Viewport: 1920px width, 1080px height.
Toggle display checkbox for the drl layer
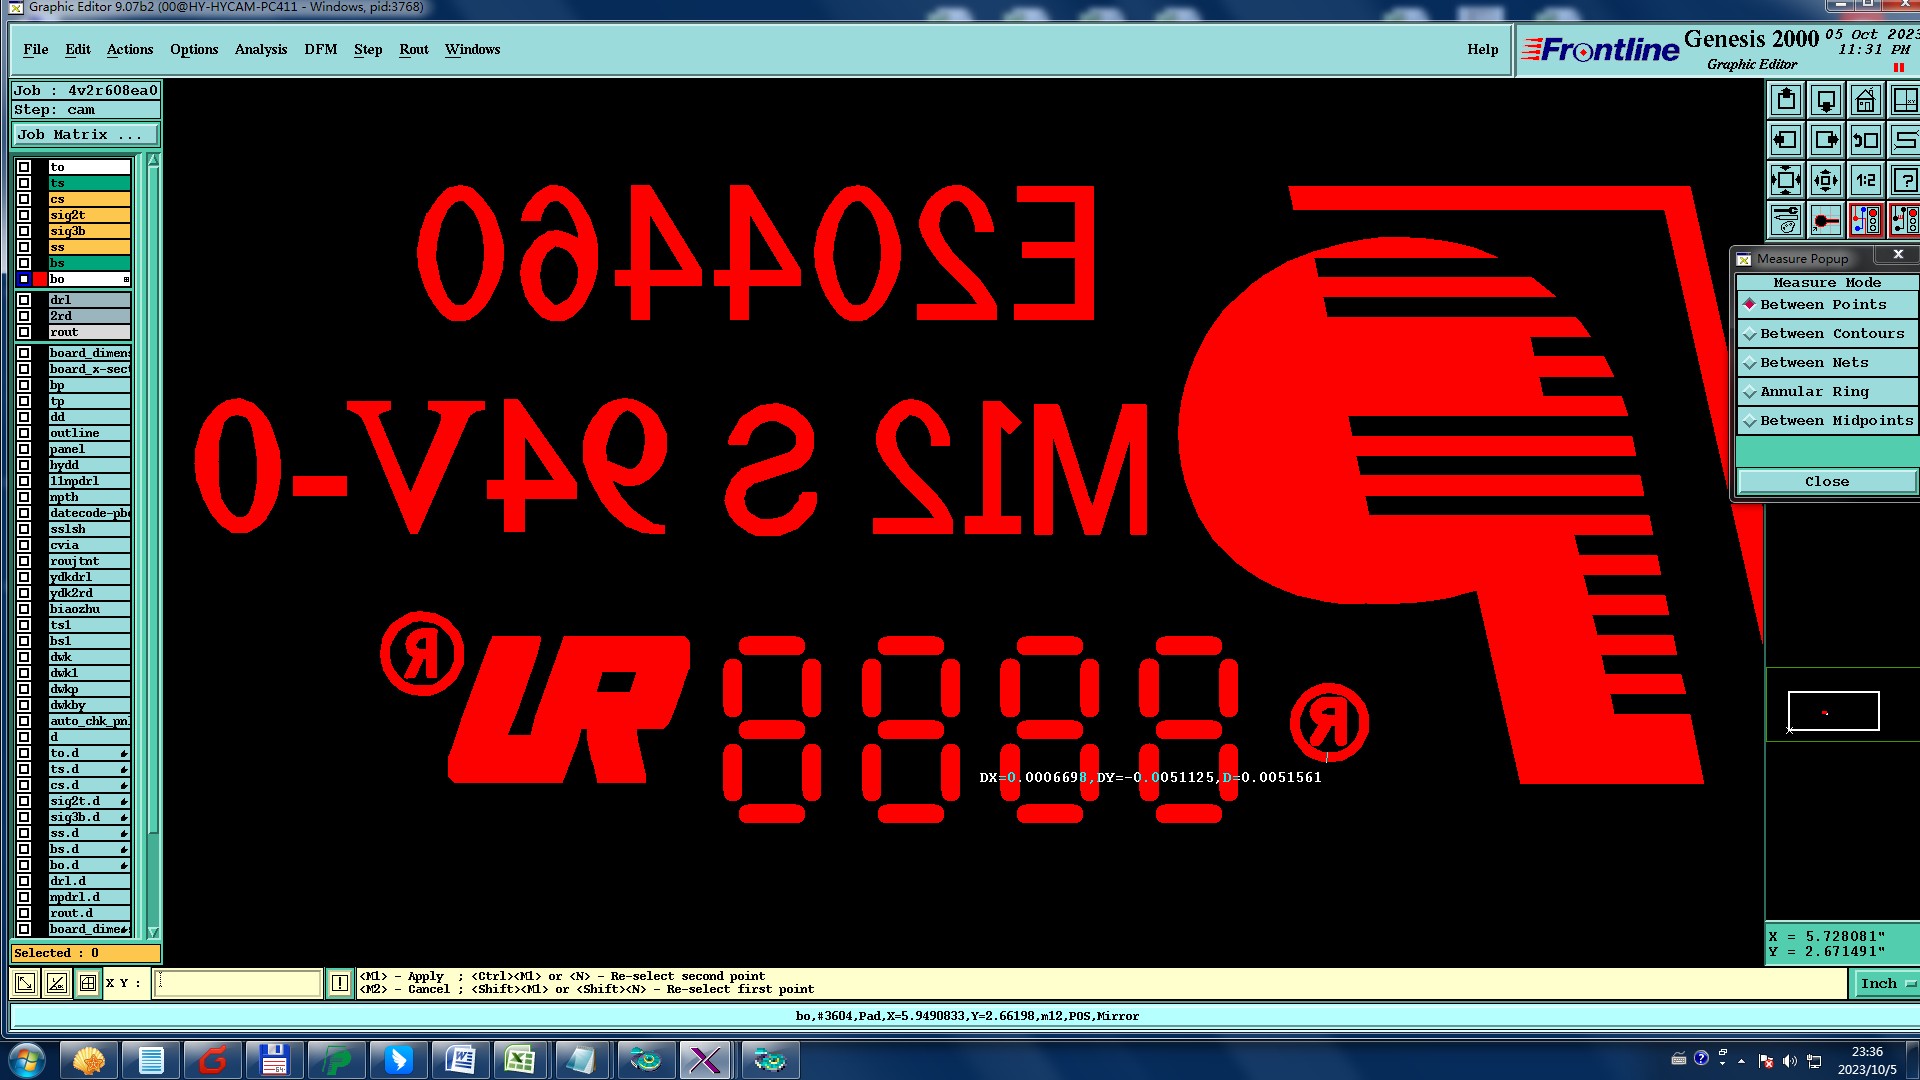tap(24, 300)
